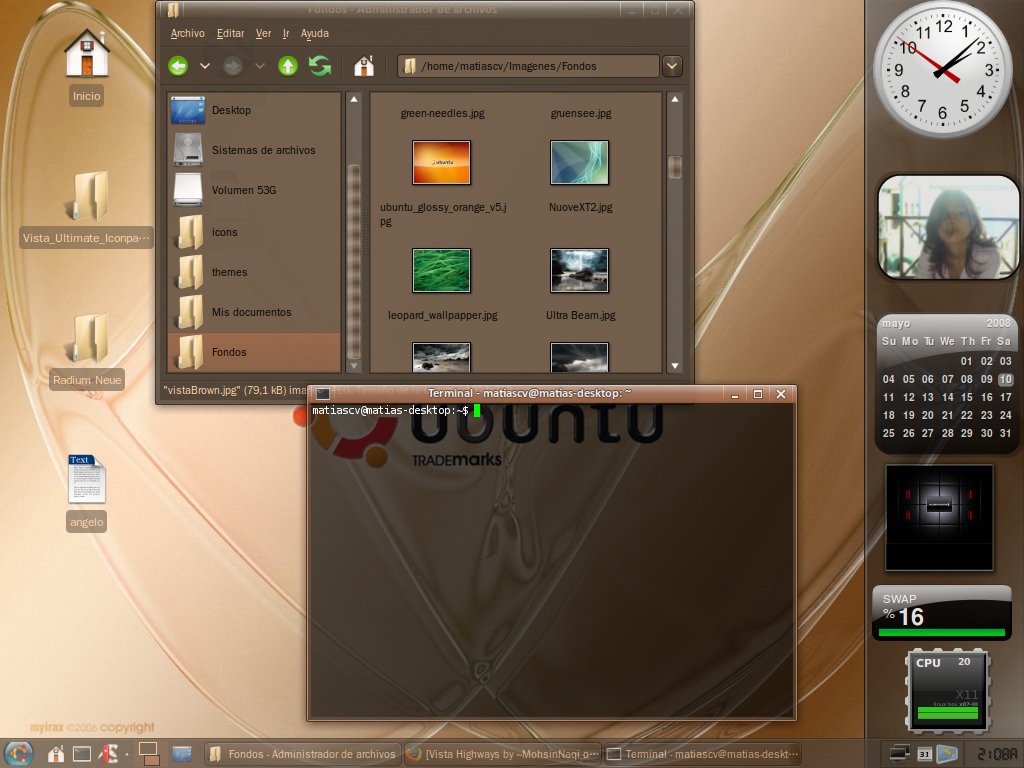
Task: Go back in the file manager
Action: 178,66
